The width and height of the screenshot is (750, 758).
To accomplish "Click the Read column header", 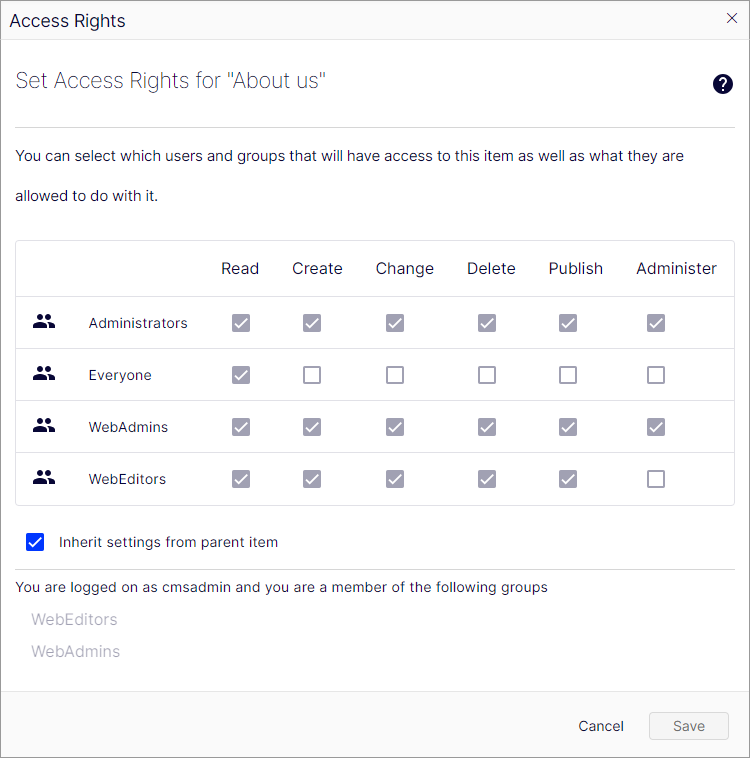I will coord(240,268).
